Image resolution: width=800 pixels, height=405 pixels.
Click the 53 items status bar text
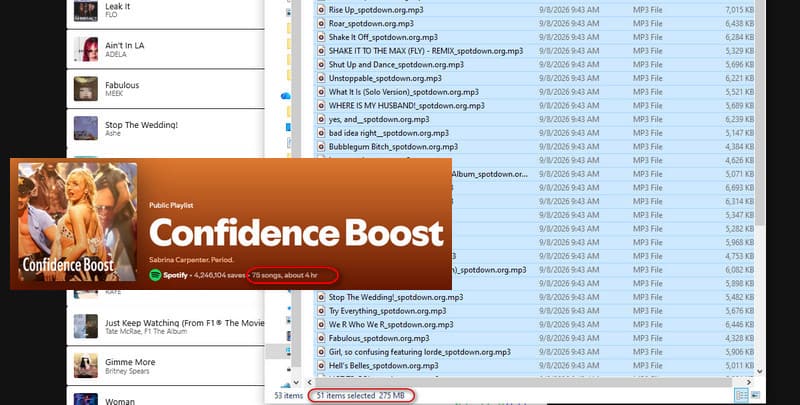[288, 395]
